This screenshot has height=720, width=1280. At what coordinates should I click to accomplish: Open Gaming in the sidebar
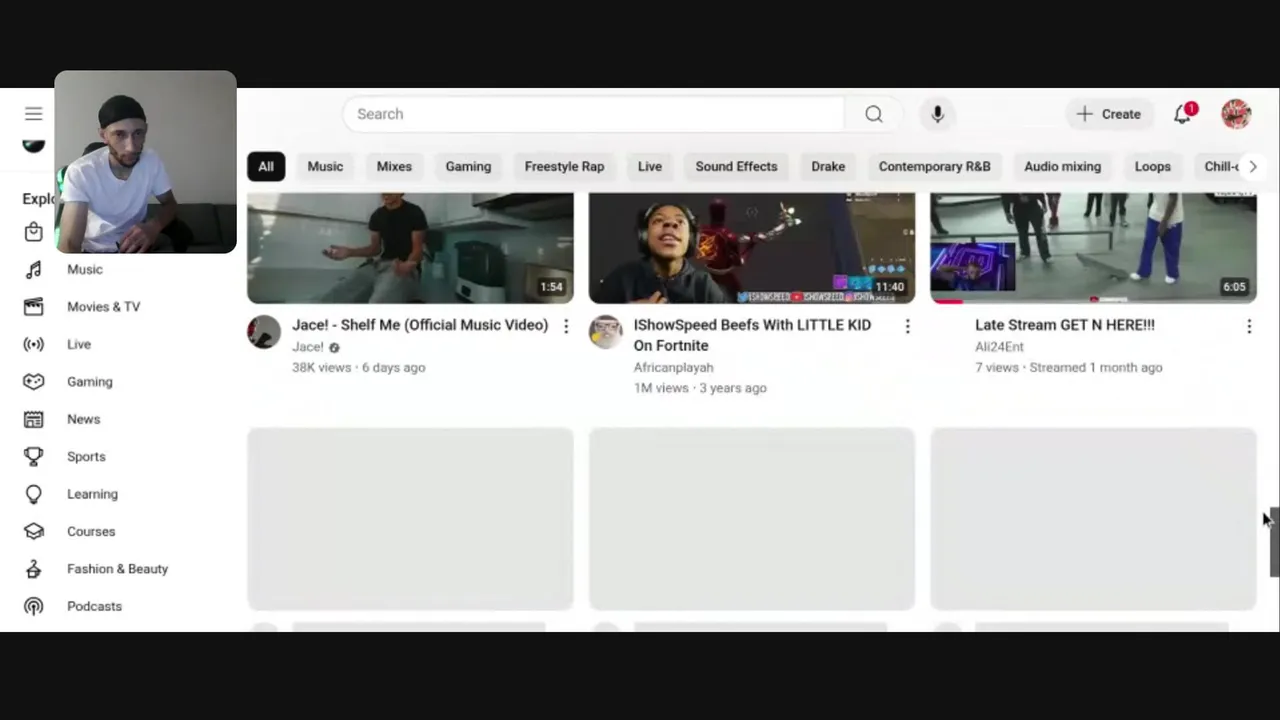[x=90, y=382]
